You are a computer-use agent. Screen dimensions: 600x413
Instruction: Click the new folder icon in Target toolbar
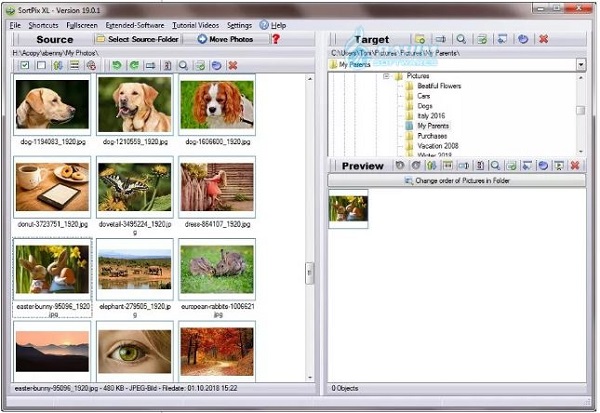tap(421, 40)
